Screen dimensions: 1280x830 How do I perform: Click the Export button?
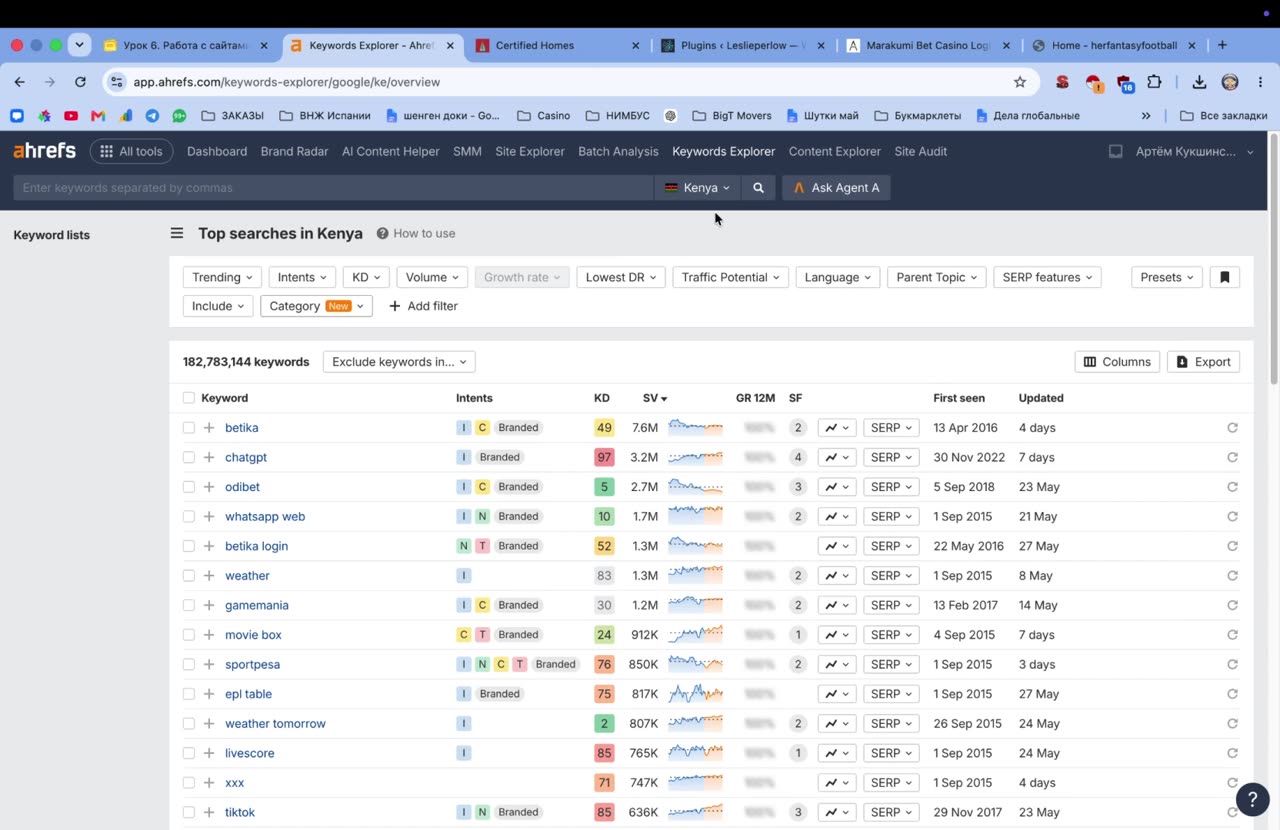1204,362
